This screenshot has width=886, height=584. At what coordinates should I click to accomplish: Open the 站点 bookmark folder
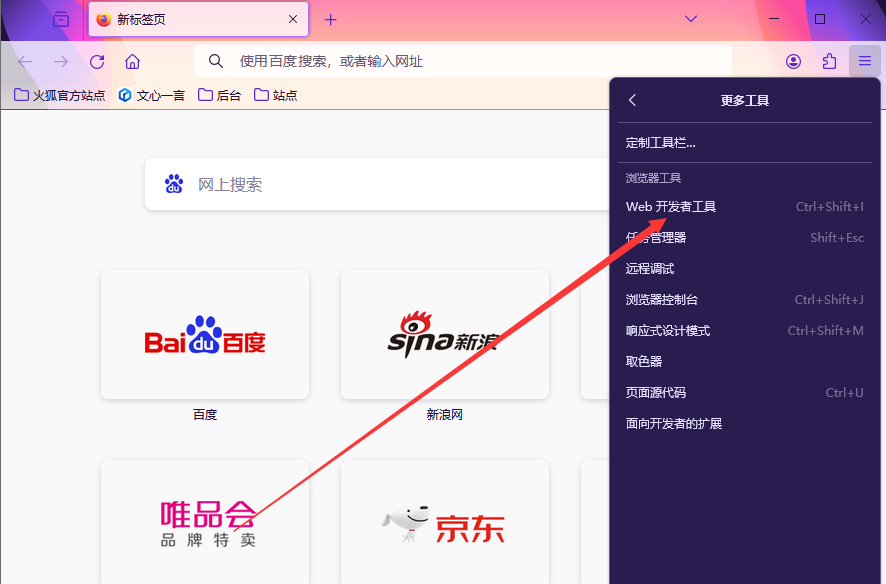pyautogui.click(x=275, y=95)
